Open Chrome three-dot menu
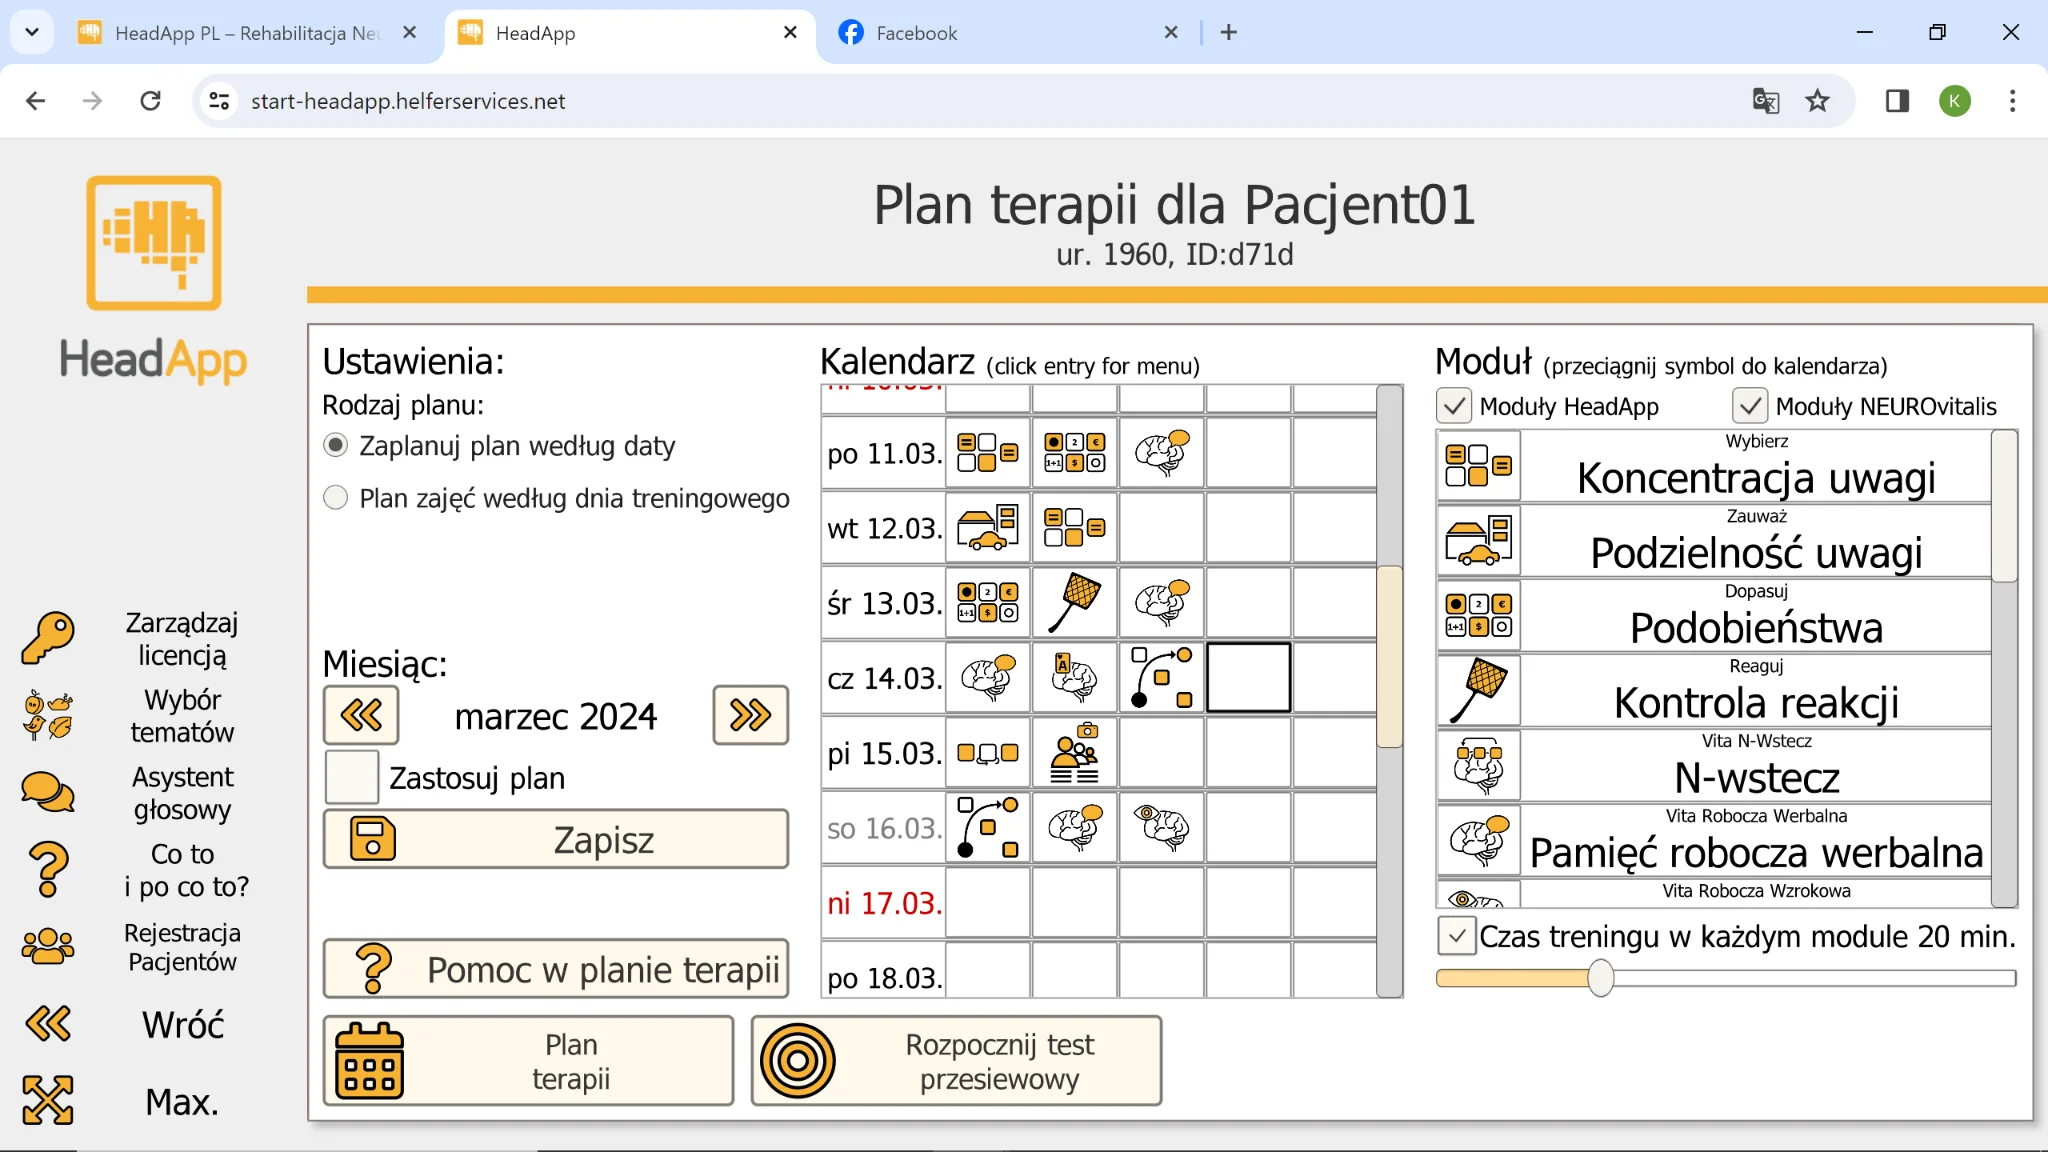Viewport: 2048px width, 1152px height. [2012, 101]
